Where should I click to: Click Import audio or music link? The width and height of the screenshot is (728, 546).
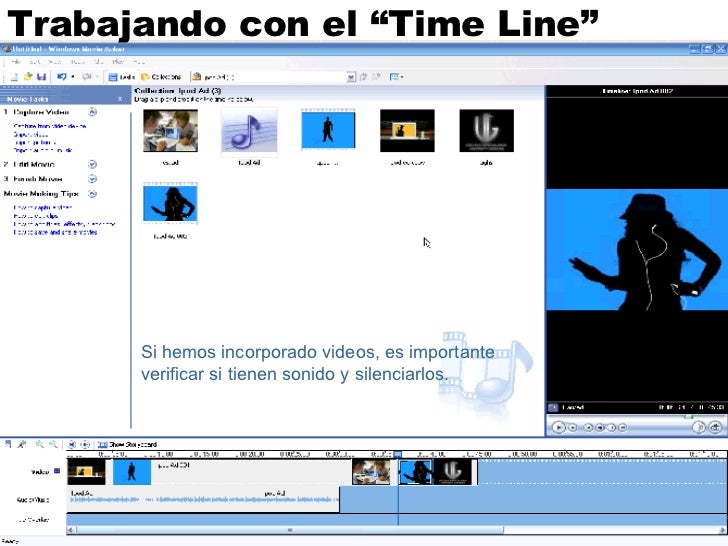click(x=43, y=150)
